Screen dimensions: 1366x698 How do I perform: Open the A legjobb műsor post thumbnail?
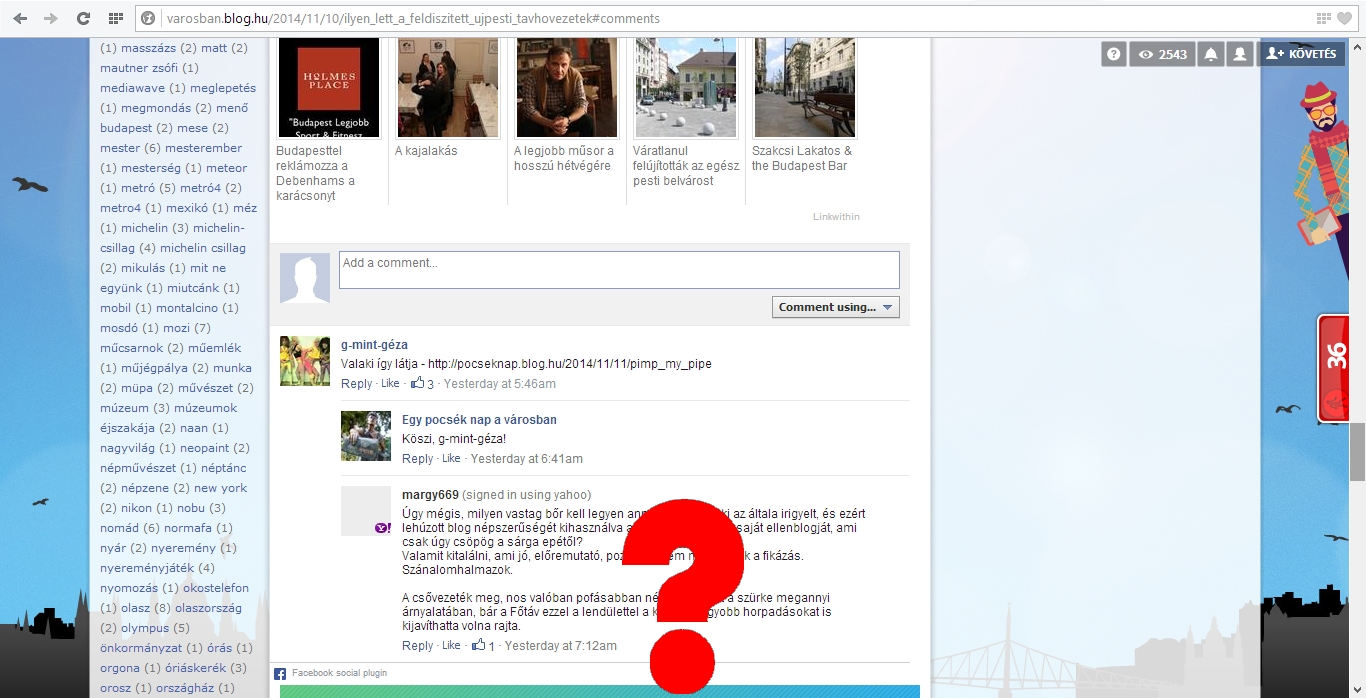(x=566, y=88)
